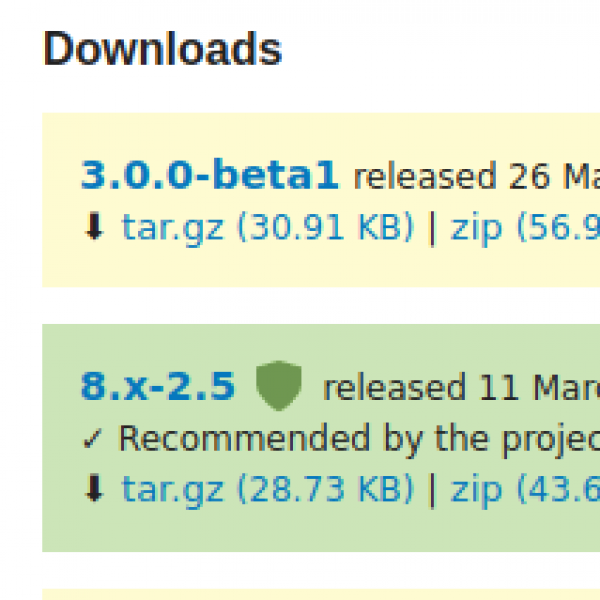Click the Downloads heading
The image size is (600, 600).
pos(162,49)
